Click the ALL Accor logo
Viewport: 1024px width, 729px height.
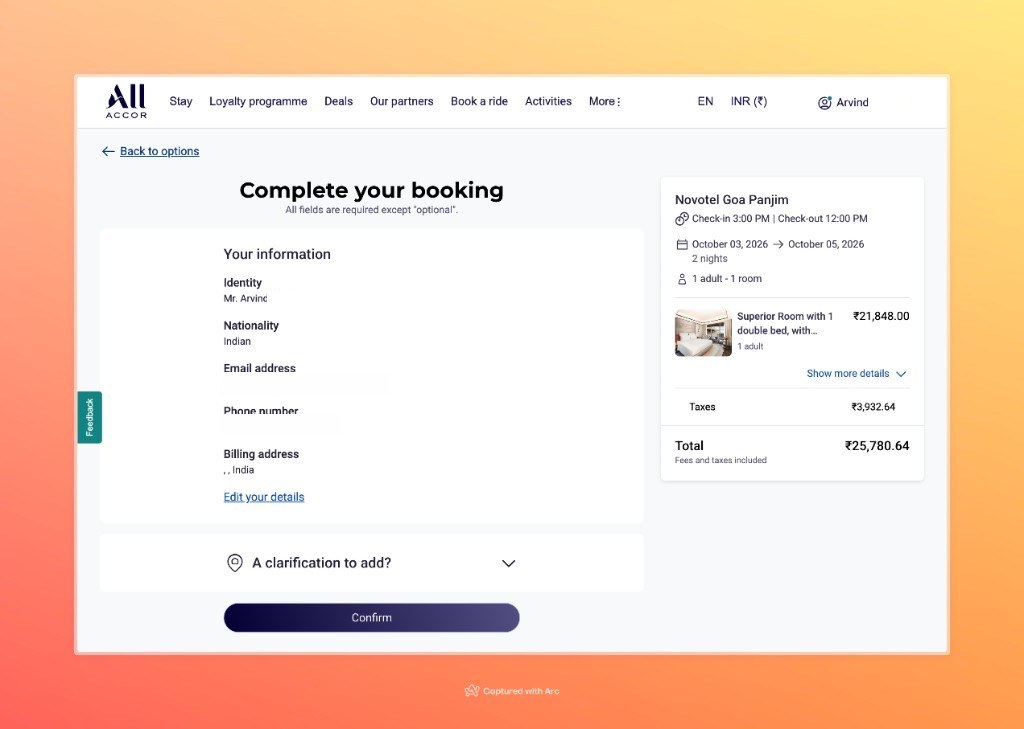coord(127,101)
